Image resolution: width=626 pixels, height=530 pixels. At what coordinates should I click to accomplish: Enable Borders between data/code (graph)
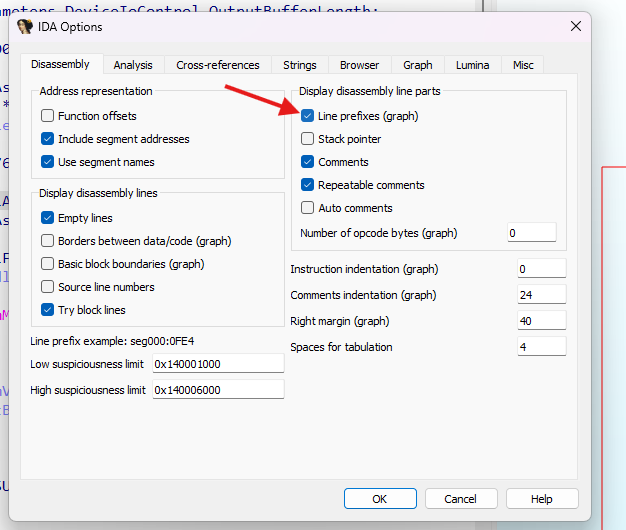tap(48, 241)
